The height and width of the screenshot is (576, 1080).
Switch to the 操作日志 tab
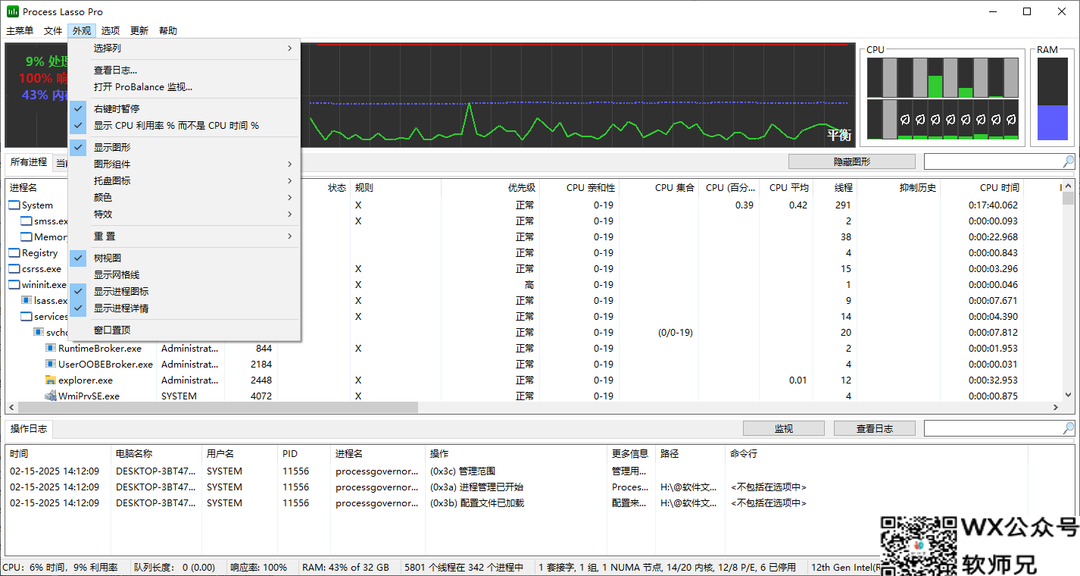pyautogui.click(x=28, y=429)
